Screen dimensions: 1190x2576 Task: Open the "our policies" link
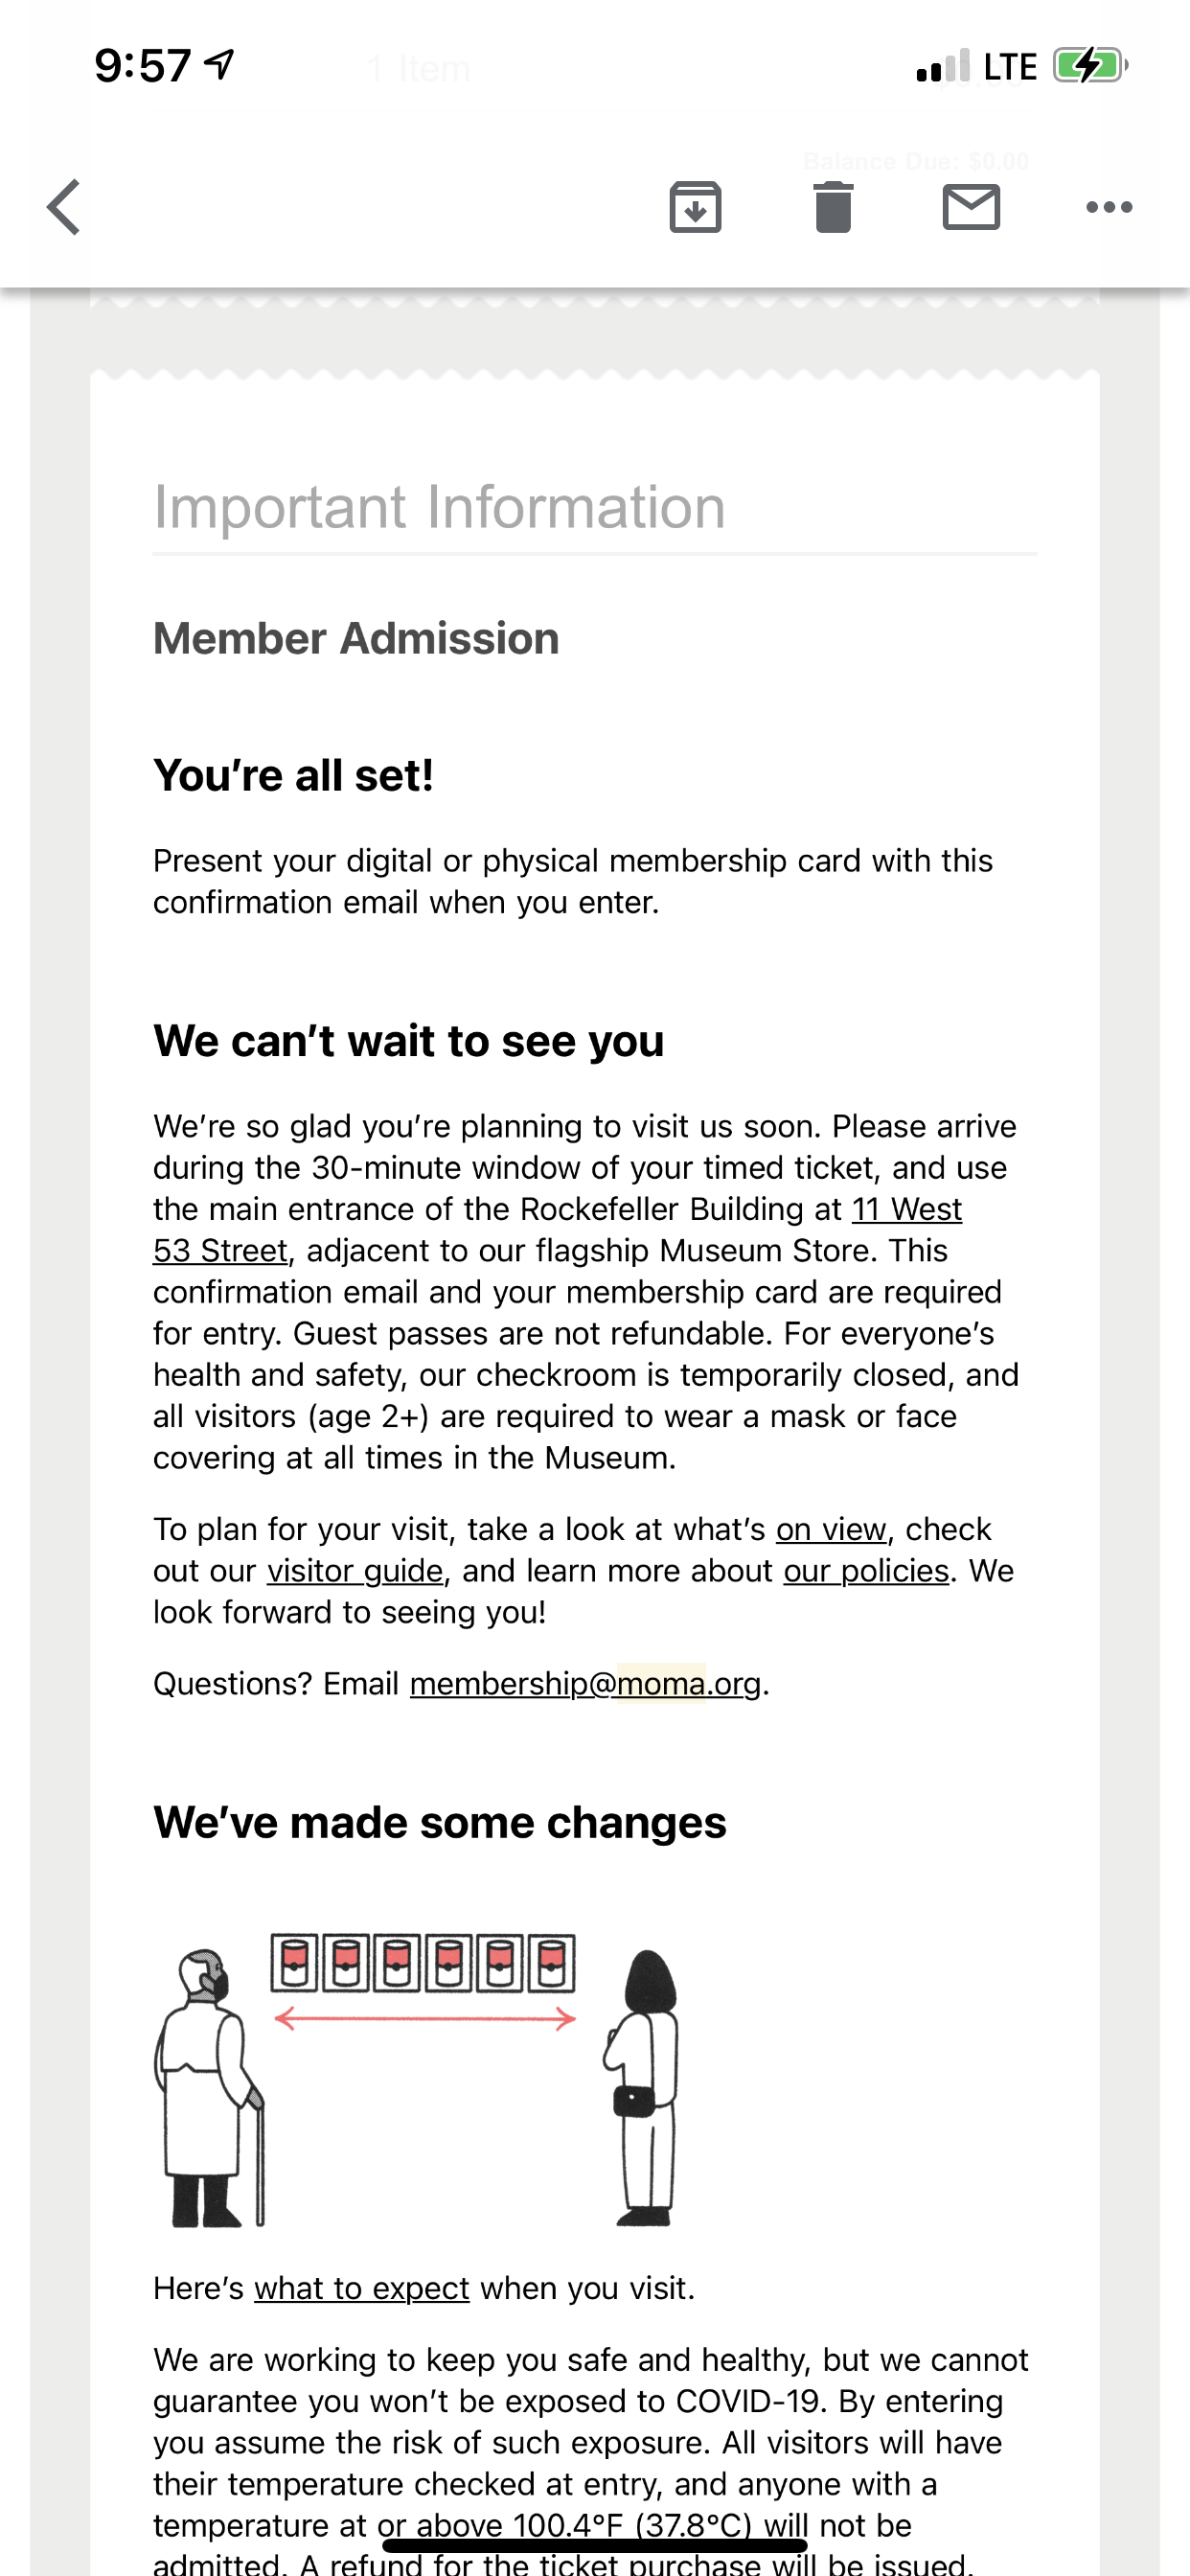[866, 1571]
